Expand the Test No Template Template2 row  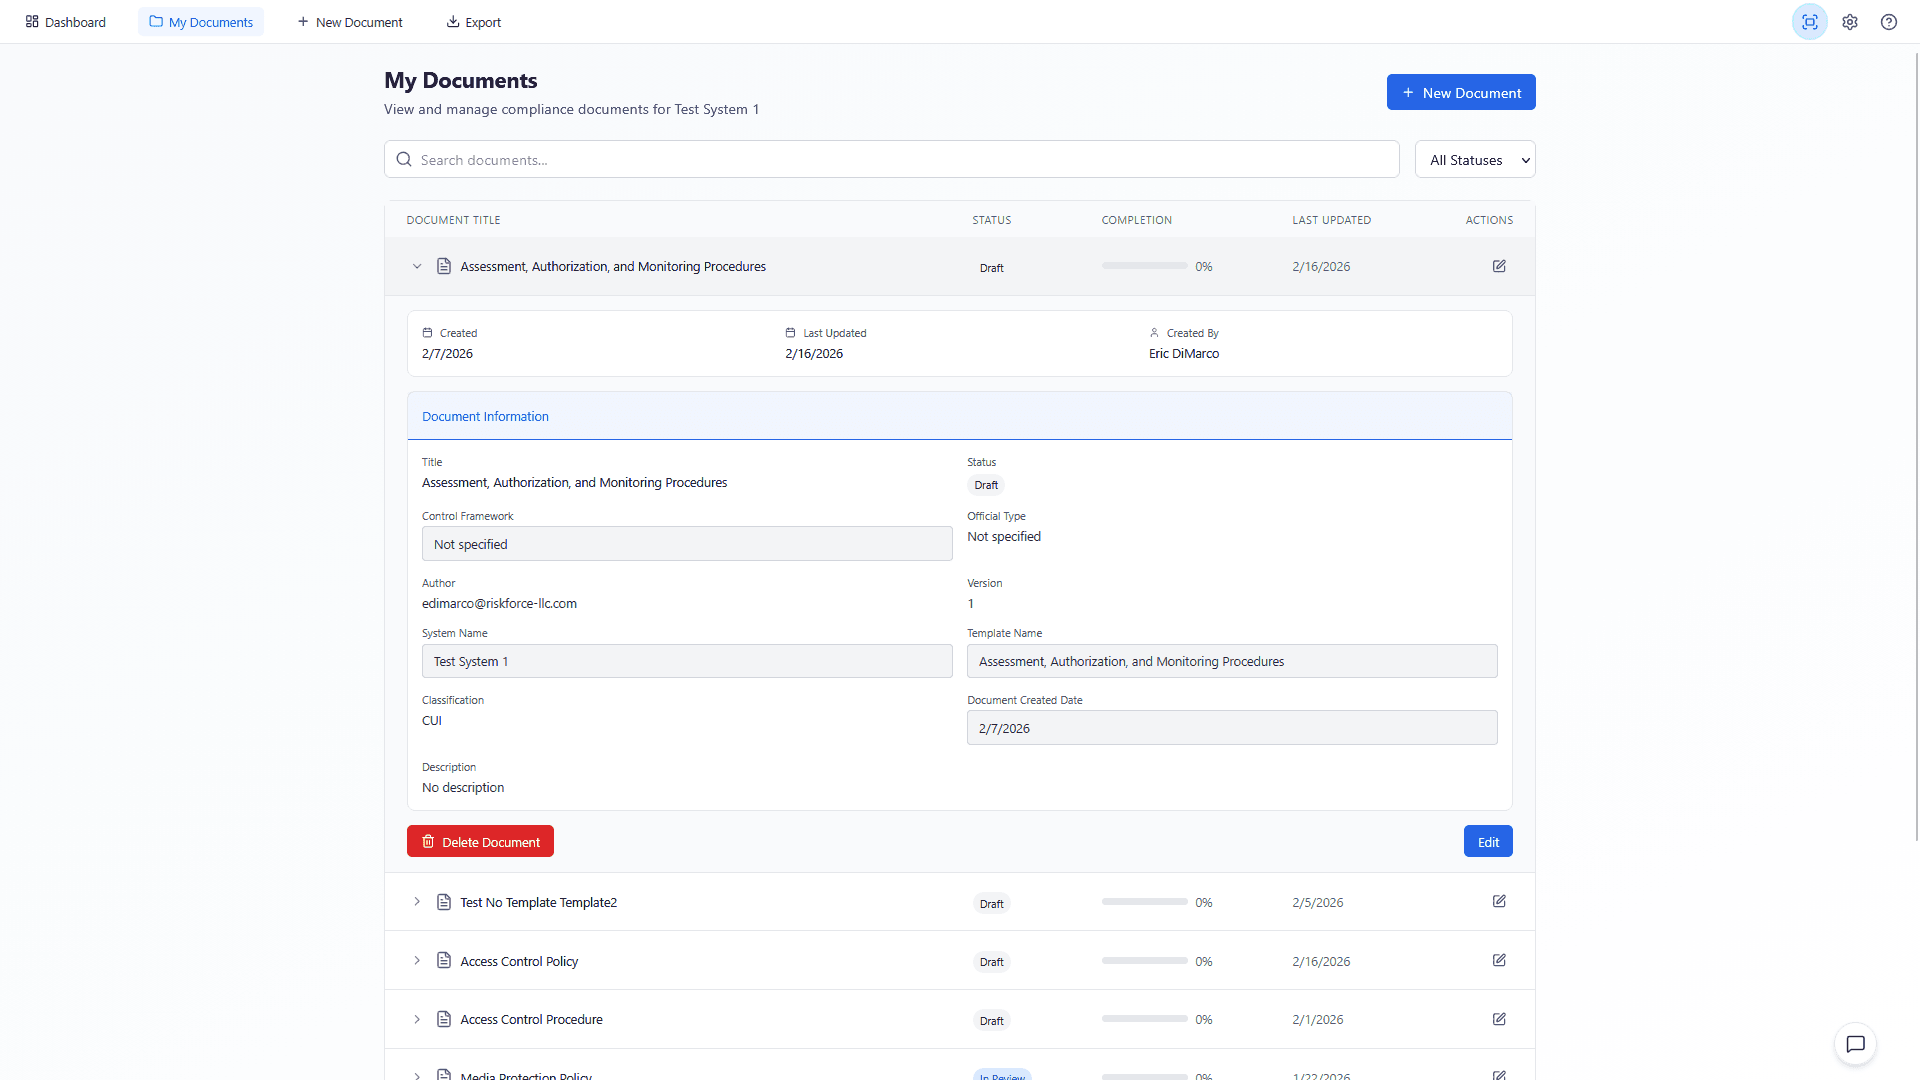coord(417,901)
